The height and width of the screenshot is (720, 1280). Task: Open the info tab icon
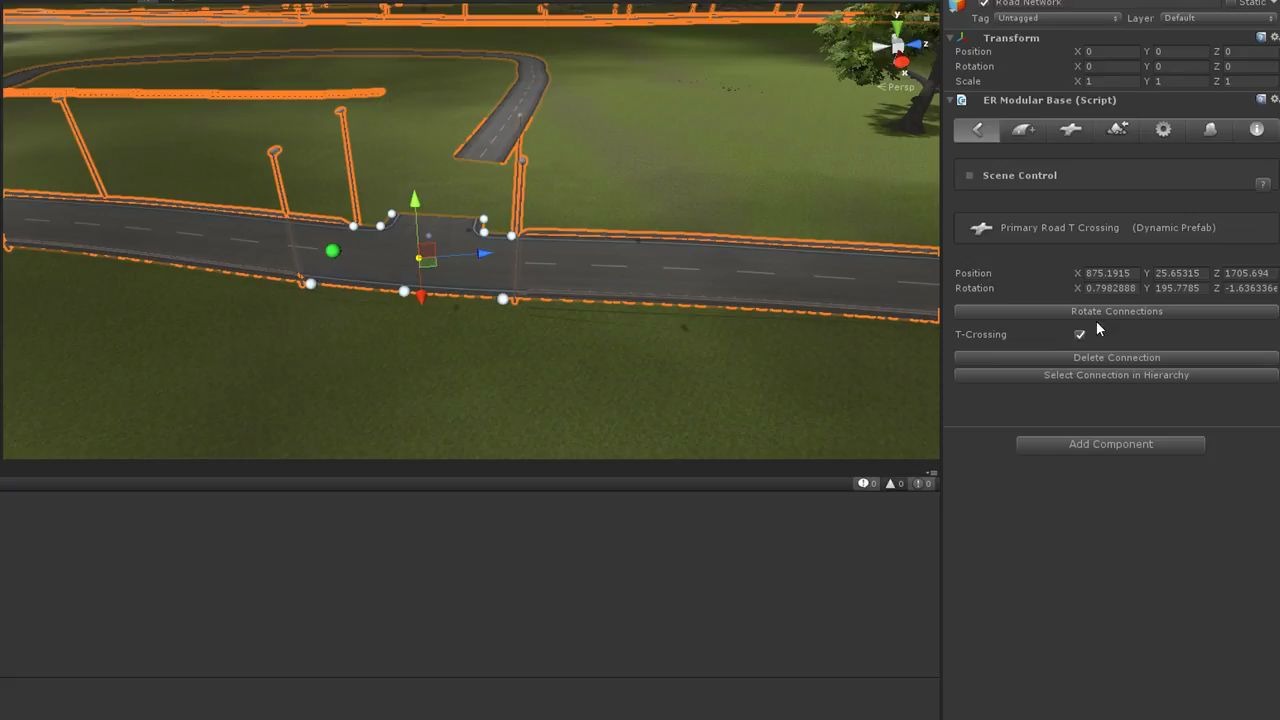tap(1257, 130)
